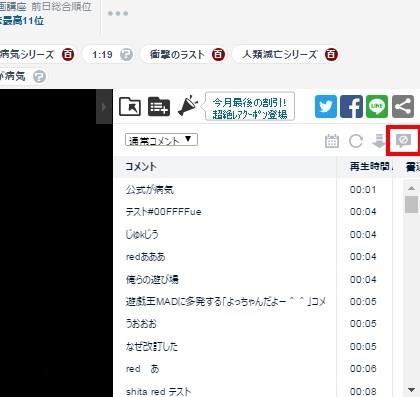Viewport: 420px width, 397px height.
Task: Sort by the コメント column header
Action: point(141,166)
